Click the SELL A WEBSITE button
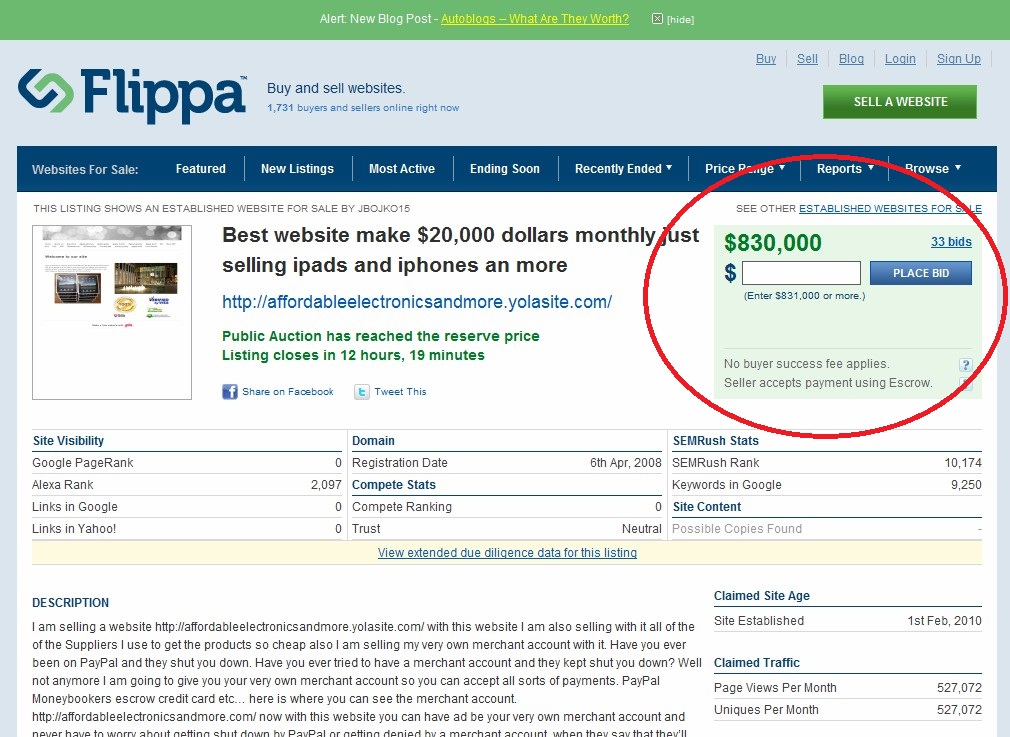 click(900, 102)
